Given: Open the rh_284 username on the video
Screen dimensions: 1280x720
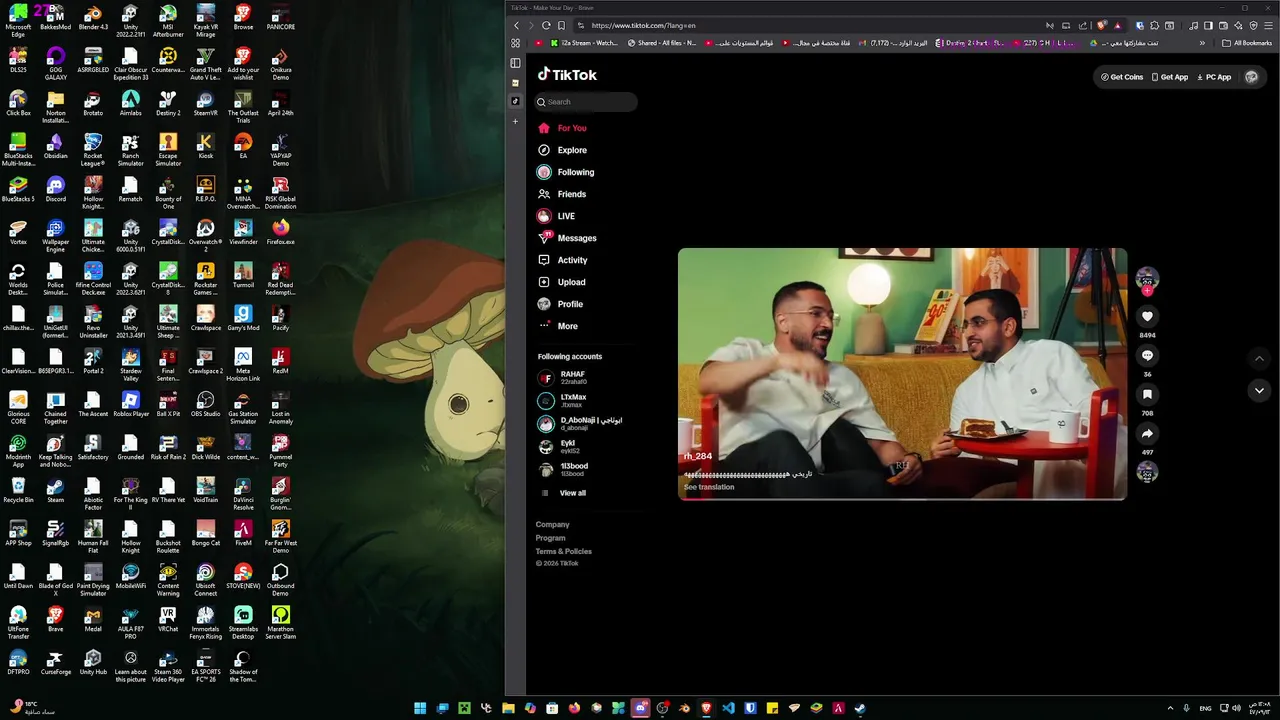Looking at the screenshot, I should [698, 456].
